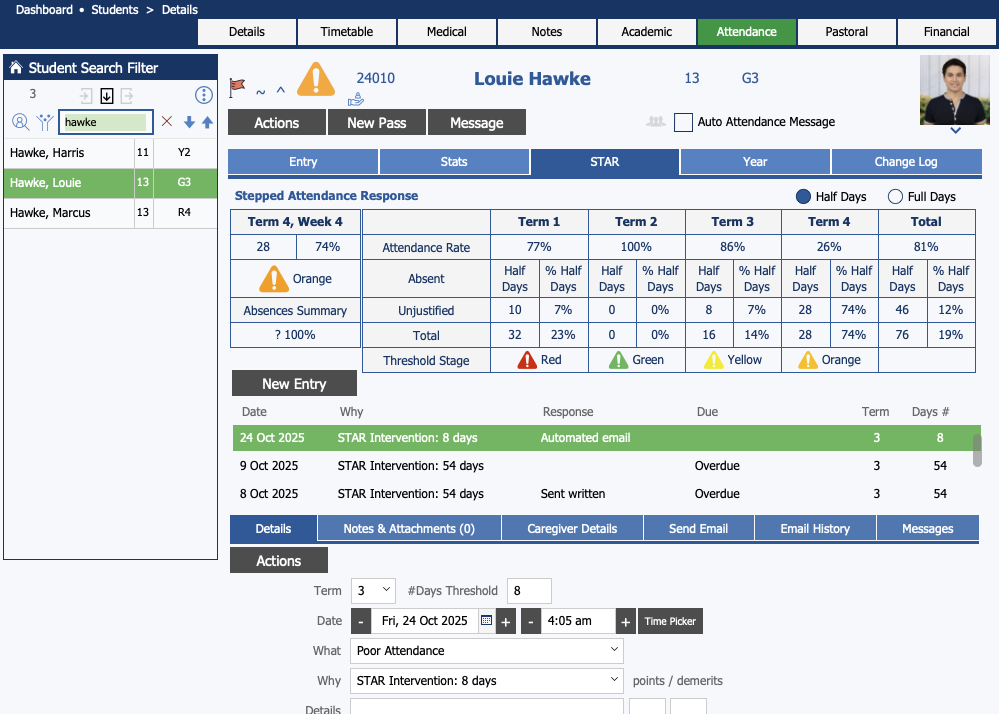Select the Full Days radio button
The image size is (999, 714).
click(895, 197)
